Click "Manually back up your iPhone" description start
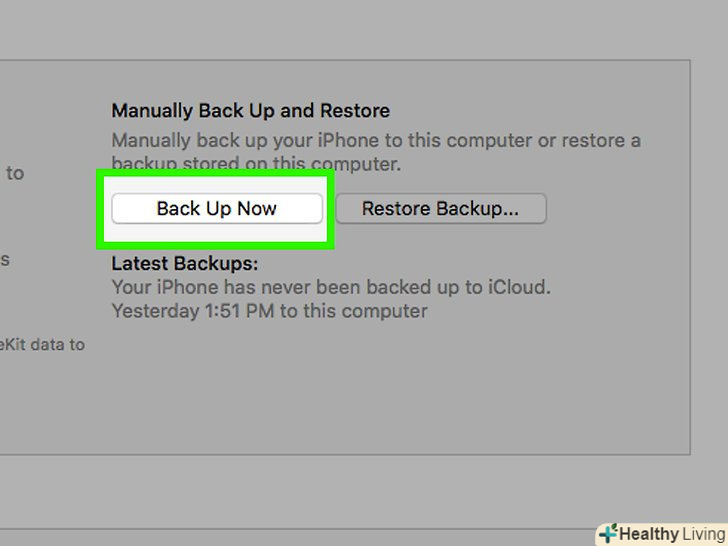728x546 pixels. pos(241,140)
